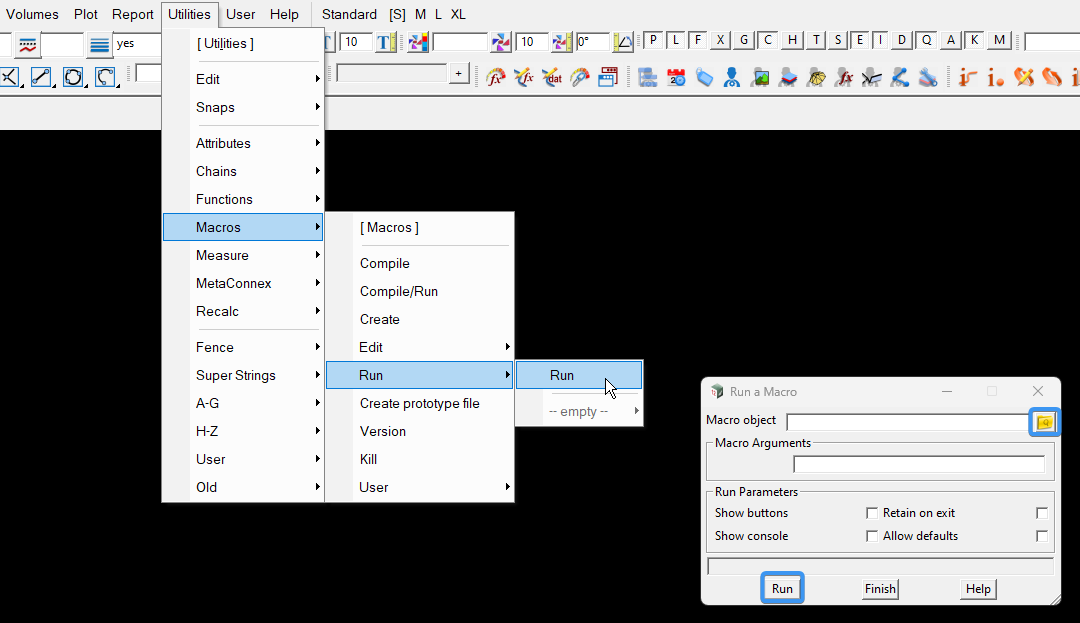The image size is (1080, 623).
Task: Choose Compile/Run from the Macros menu
Action: (x=399, y=291)
